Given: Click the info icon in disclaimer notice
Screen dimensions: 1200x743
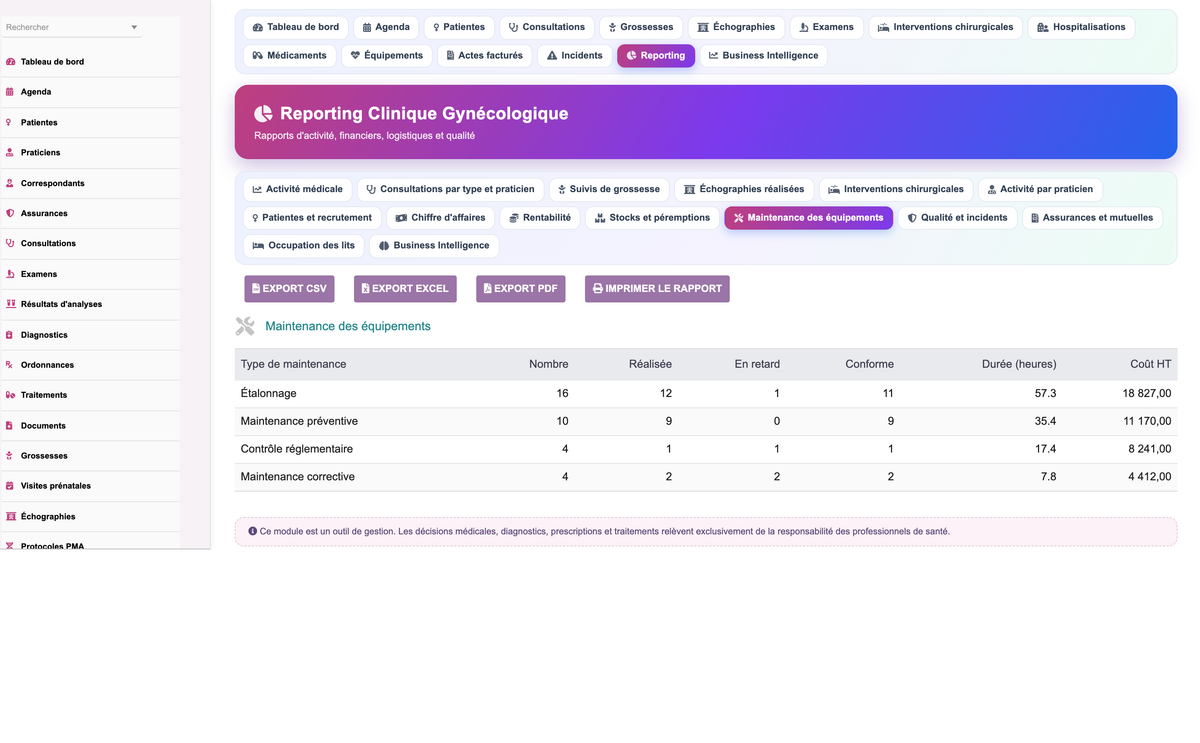Looking at the screenshot, I should pos(252,531).
